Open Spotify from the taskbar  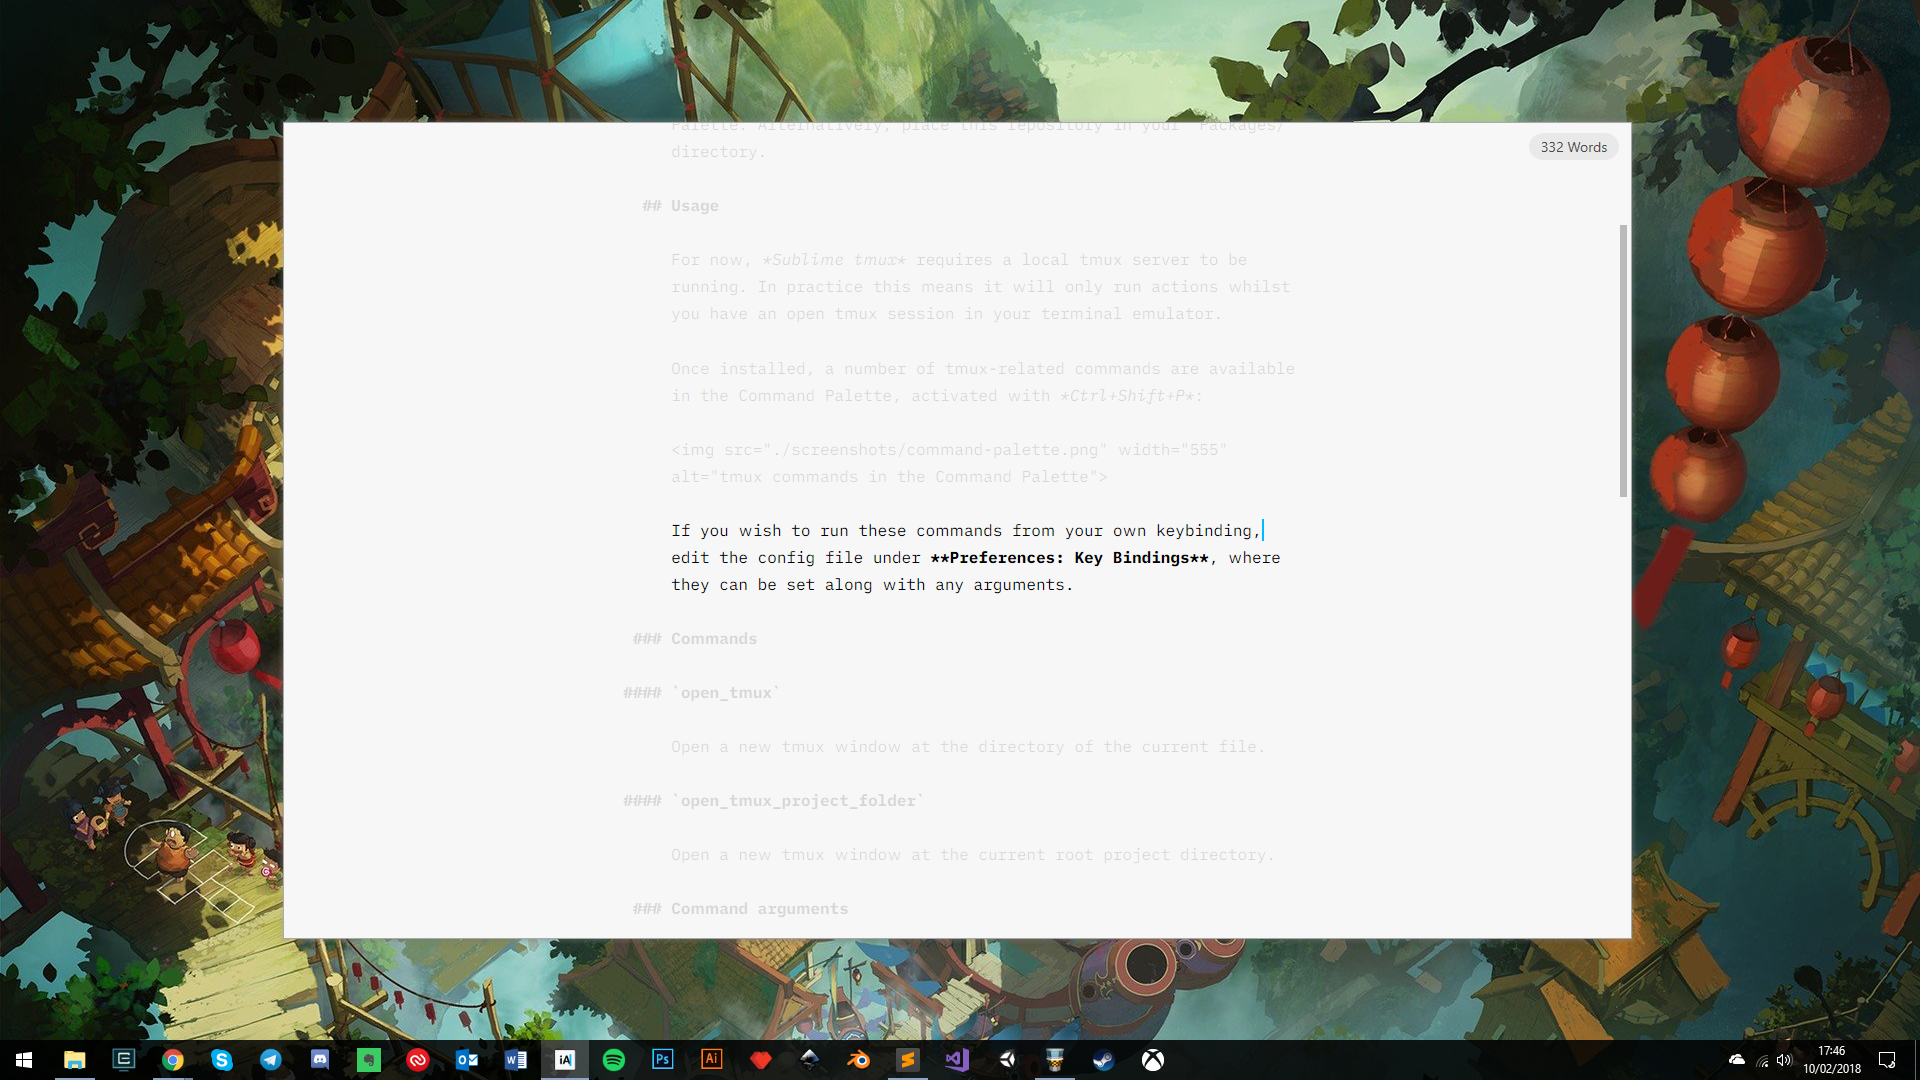[614, 1060]
